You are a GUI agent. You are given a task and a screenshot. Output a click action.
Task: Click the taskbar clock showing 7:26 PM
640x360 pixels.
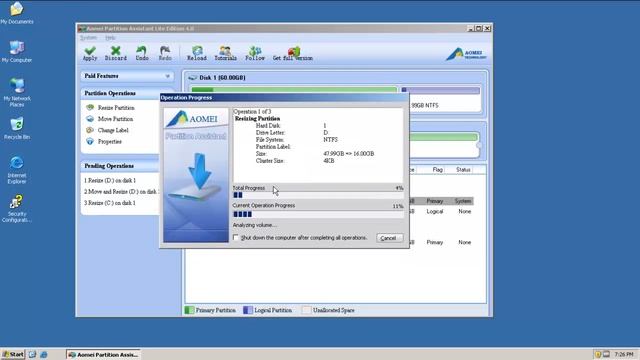click(x=624, y=354)
